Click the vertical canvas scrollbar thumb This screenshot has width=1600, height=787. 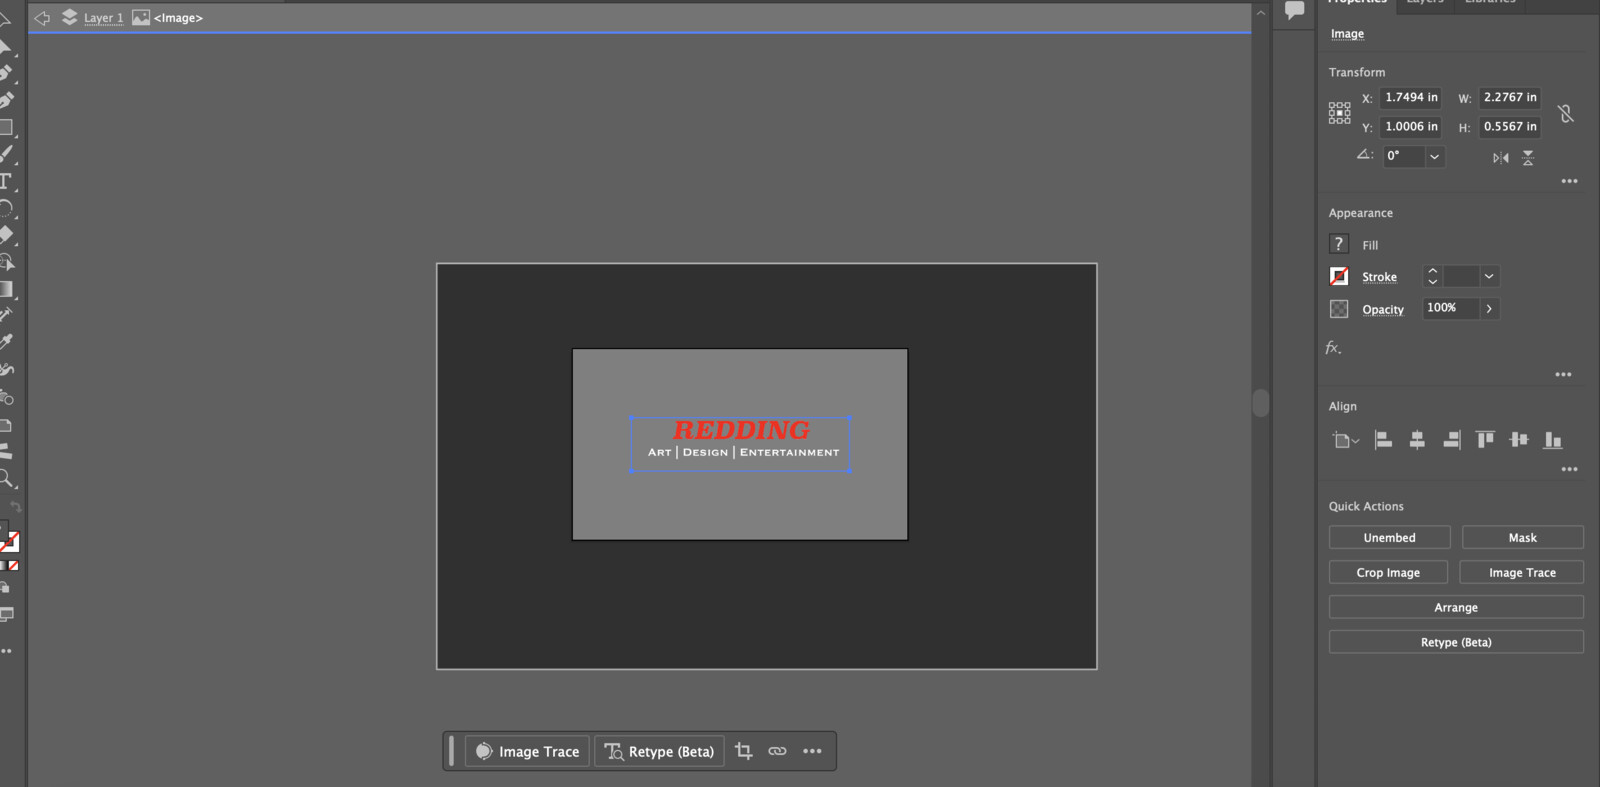click(1261, 403)
